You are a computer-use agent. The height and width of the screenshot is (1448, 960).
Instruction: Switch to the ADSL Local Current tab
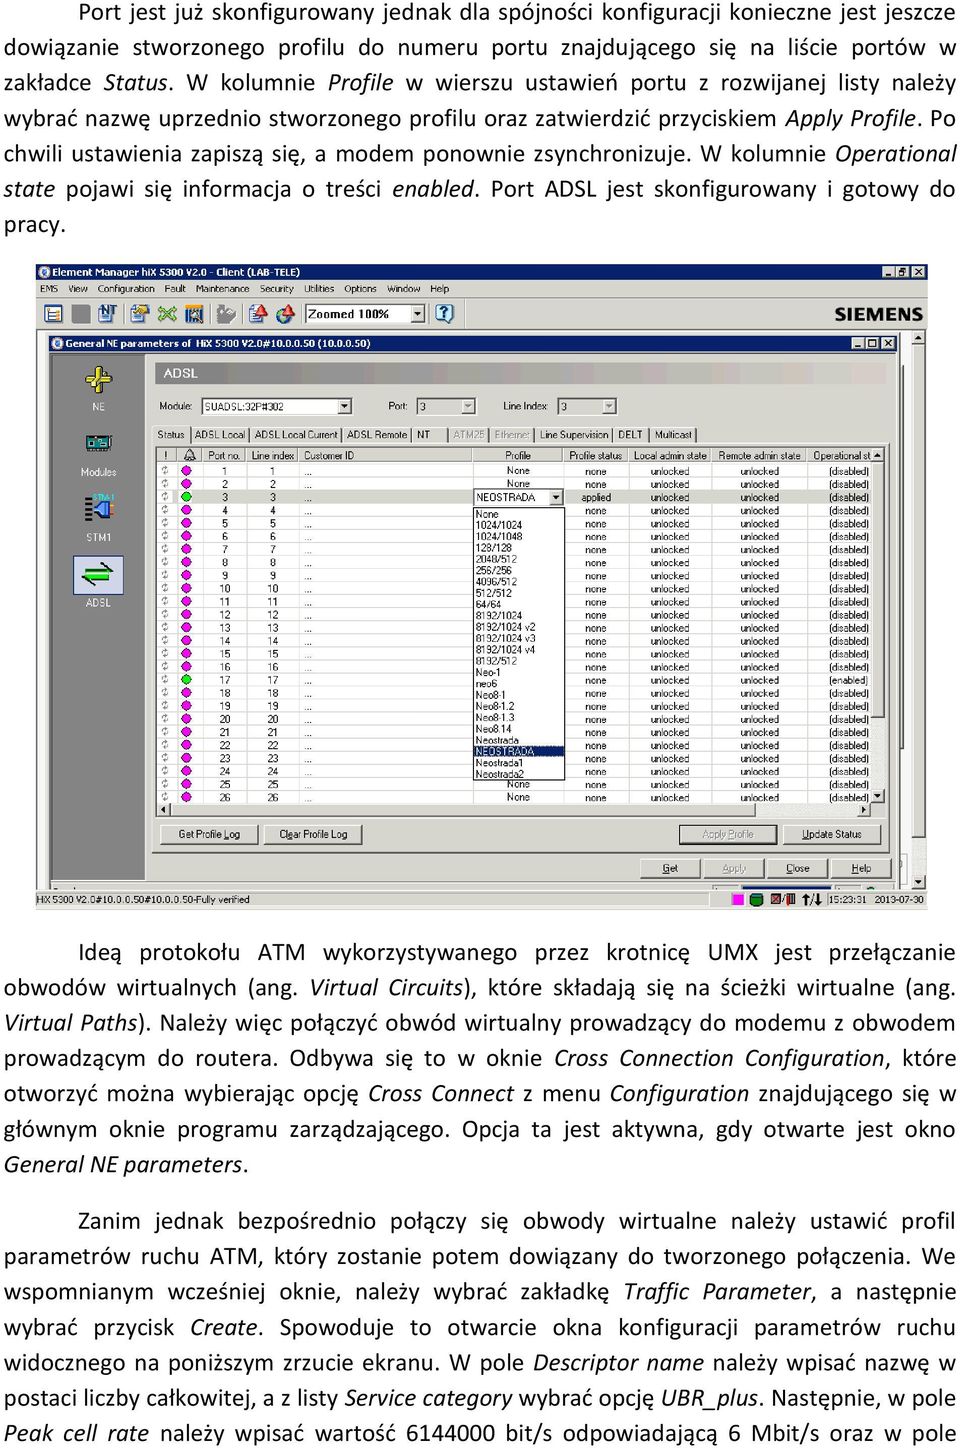(296, 435)
